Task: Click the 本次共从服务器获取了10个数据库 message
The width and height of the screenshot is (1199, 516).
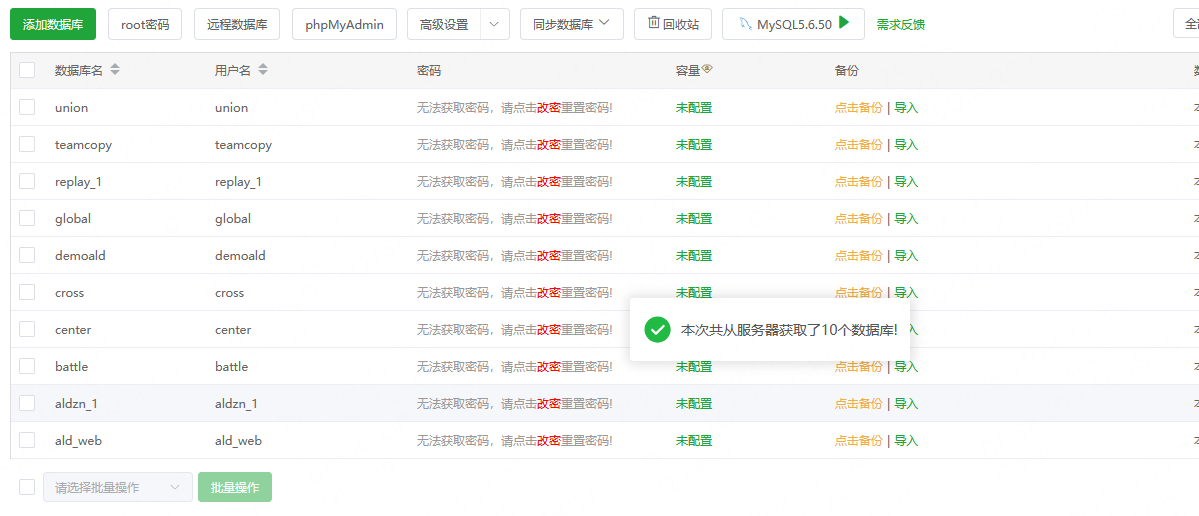Action: [788, 330]
